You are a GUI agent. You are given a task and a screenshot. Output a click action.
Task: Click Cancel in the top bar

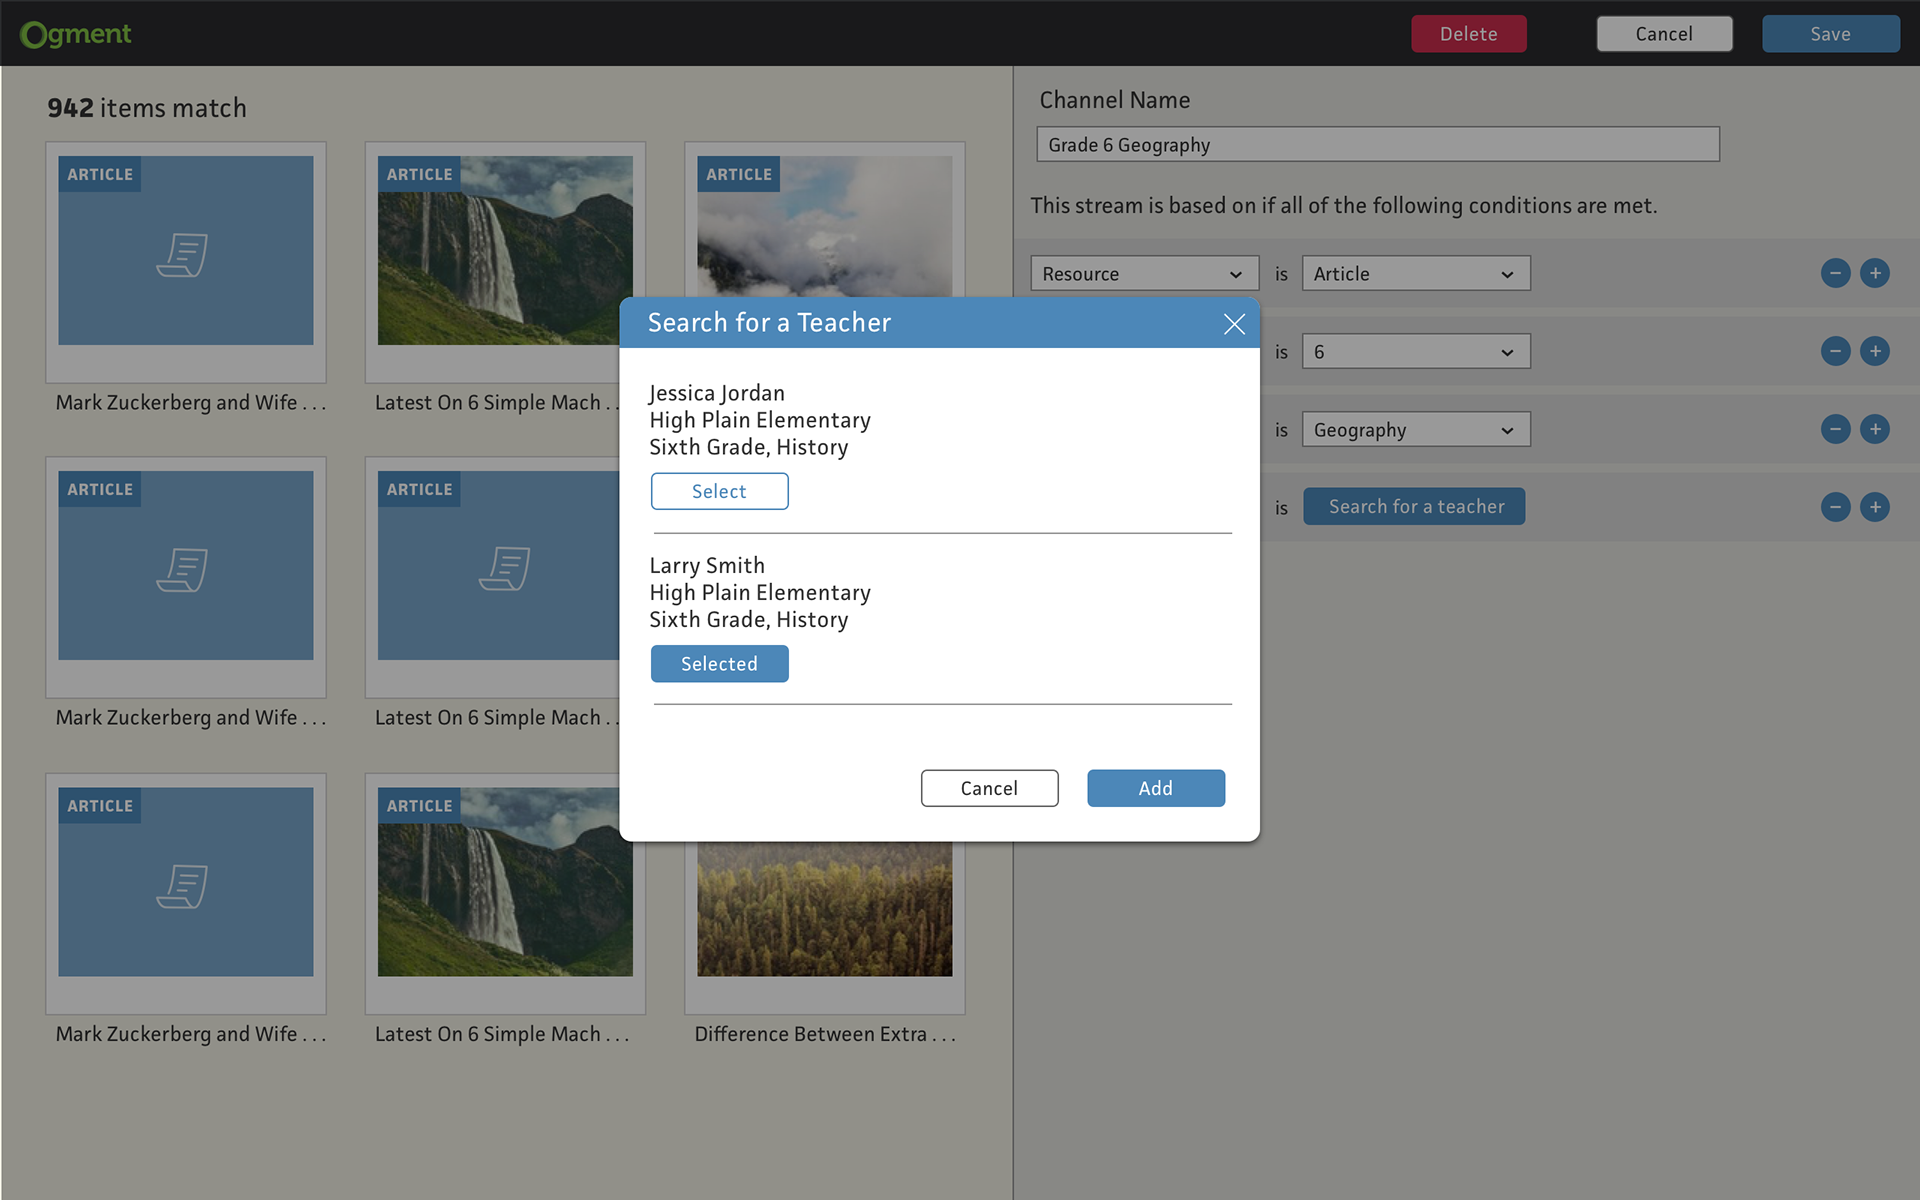(1664, 34)
